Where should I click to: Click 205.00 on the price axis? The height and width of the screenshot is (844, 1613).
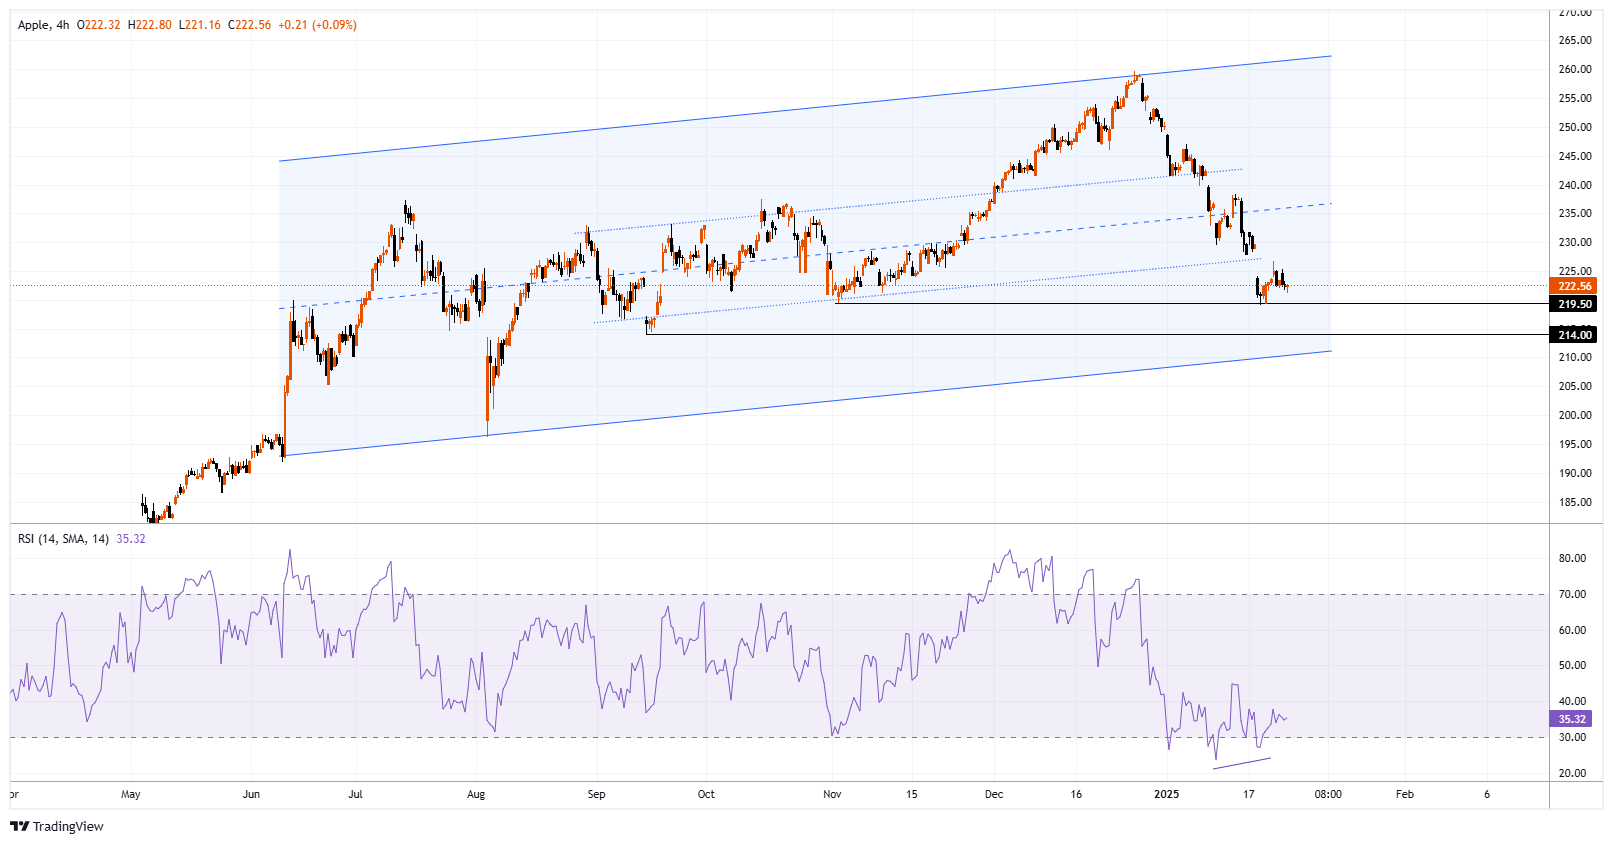coord(1575,387)
